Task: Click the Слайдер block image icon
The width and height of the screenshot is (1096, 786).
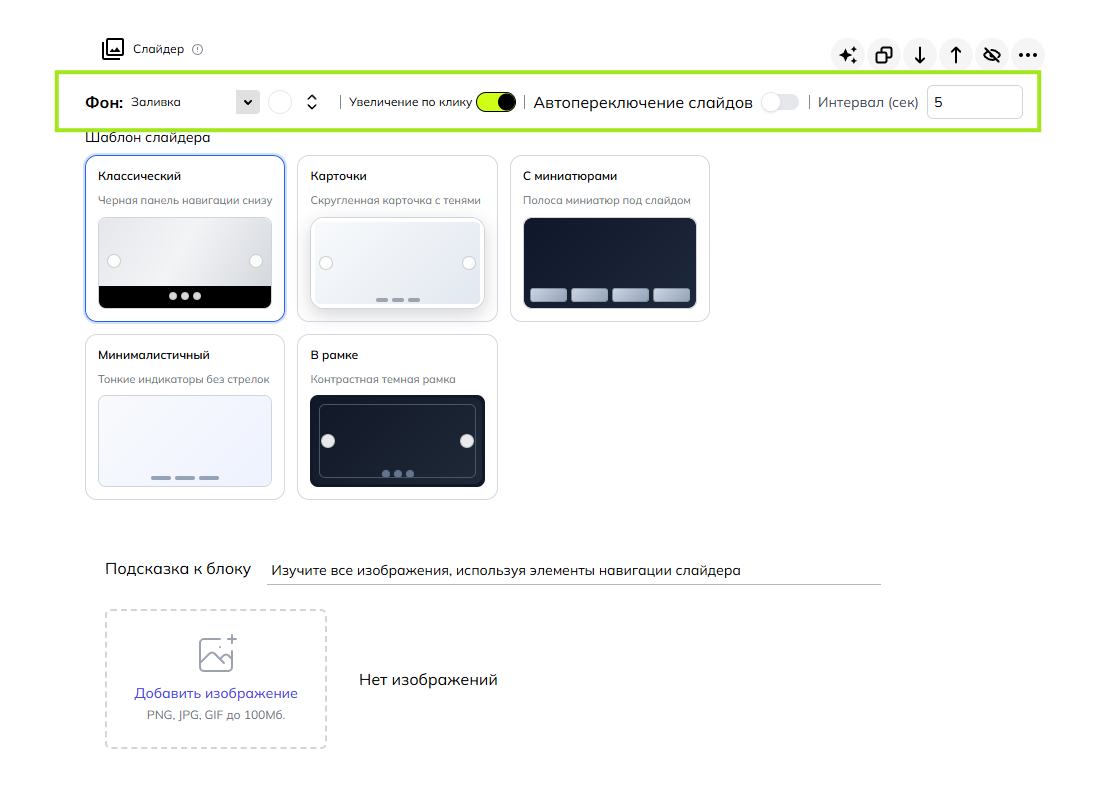Action: pos(113,49)
